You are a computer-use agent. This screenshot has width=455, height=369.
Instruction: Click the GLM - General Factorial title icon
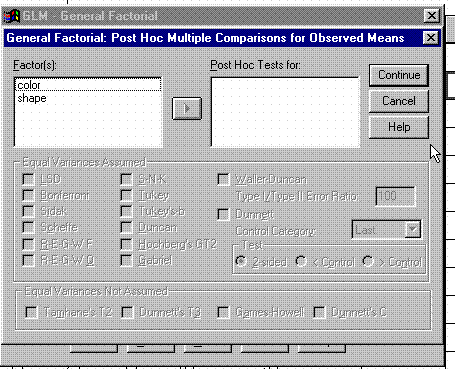point(11,16)
